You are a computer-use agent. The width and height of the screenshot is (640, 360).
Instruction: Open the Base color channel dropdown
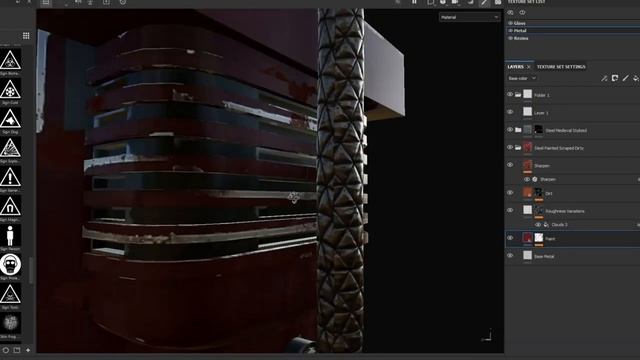(x=522, y=78)
